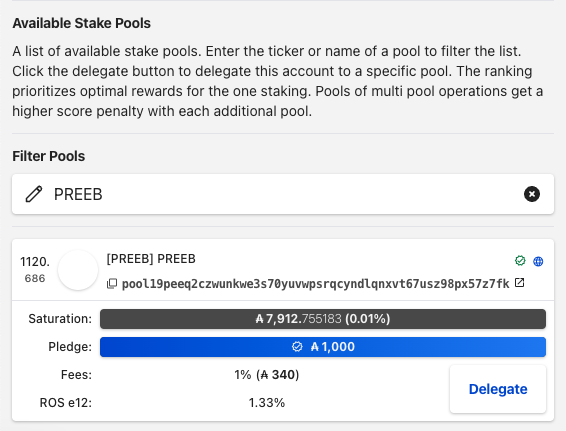
Task: Open the pool website globe icon
Action: [x=538, y=261]
